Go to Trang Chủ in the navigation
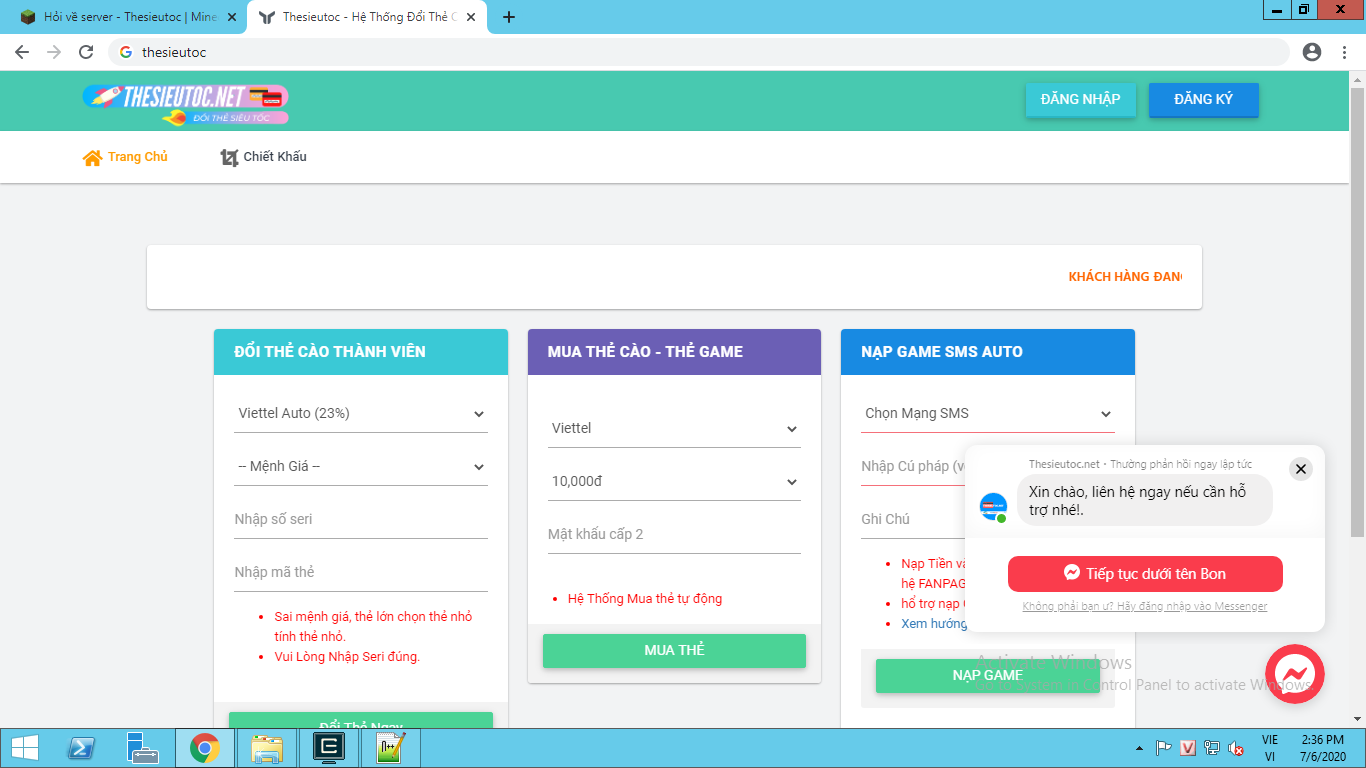This screenshot has height=768, width=1366. pos(125,157)
